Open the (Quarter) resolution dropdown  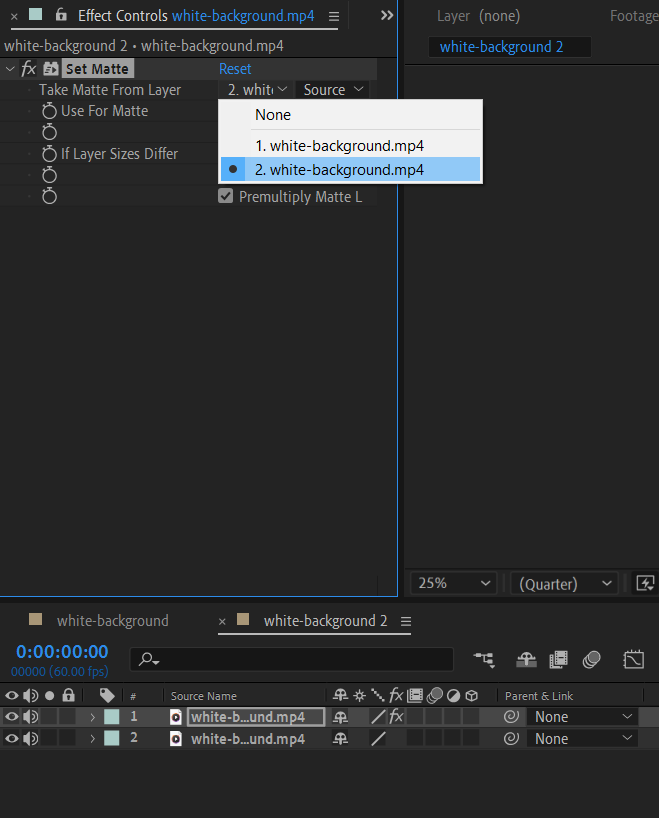pyautogui.click(x=564, y=583)
